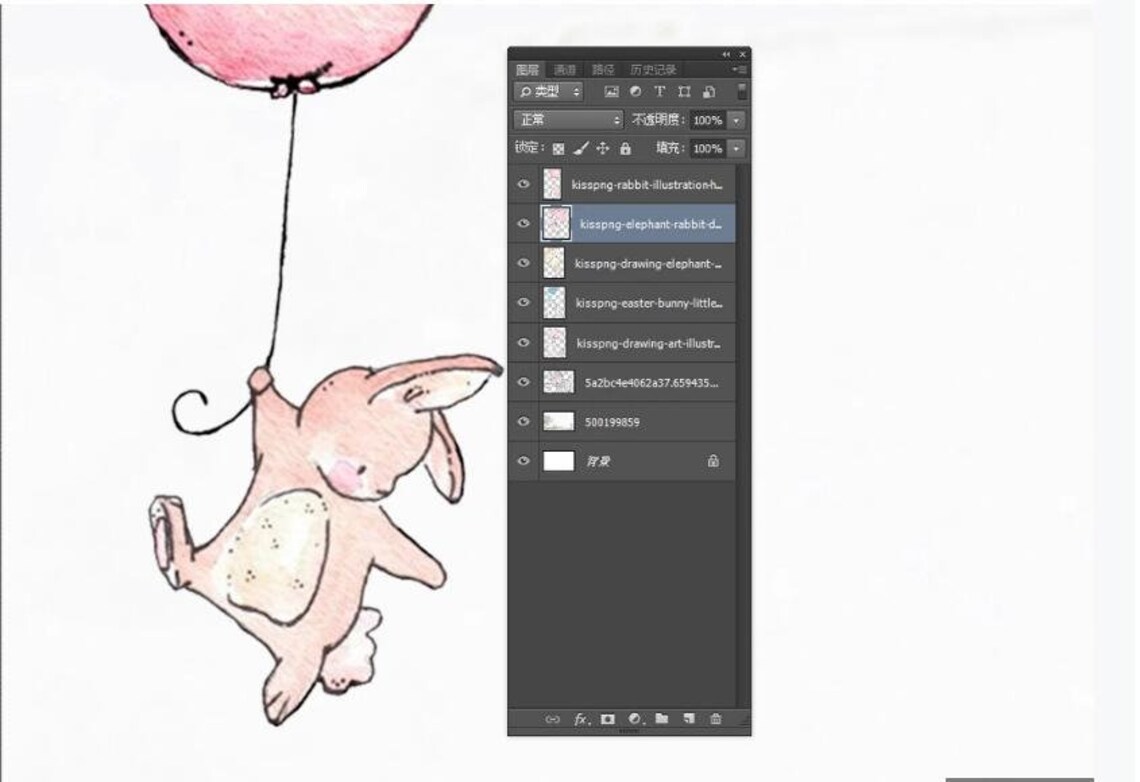Screen dimensions: 1140x782
Task: Filter layers by smart object icon
Action: 709,92
